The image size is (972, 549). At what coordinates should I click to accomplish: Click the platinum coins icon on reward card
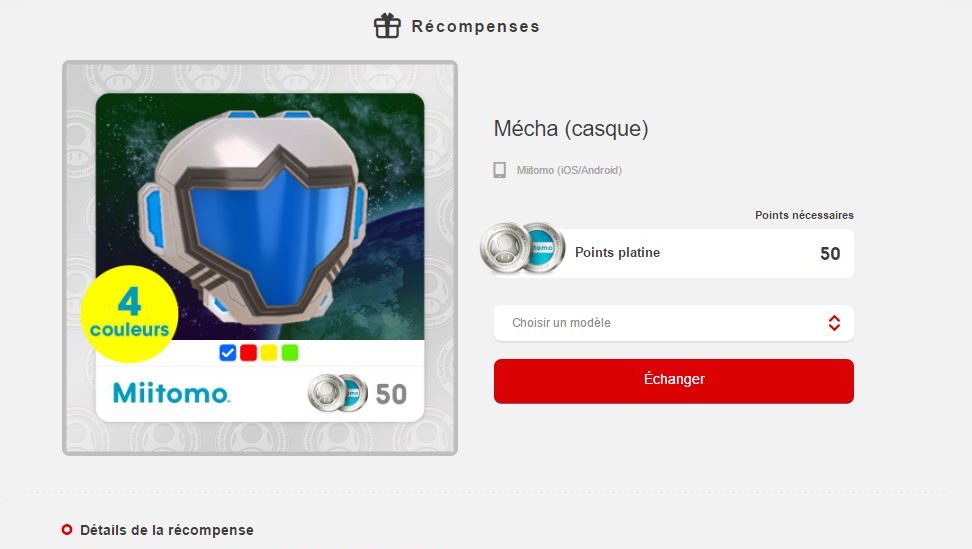[x=337, y=393]
